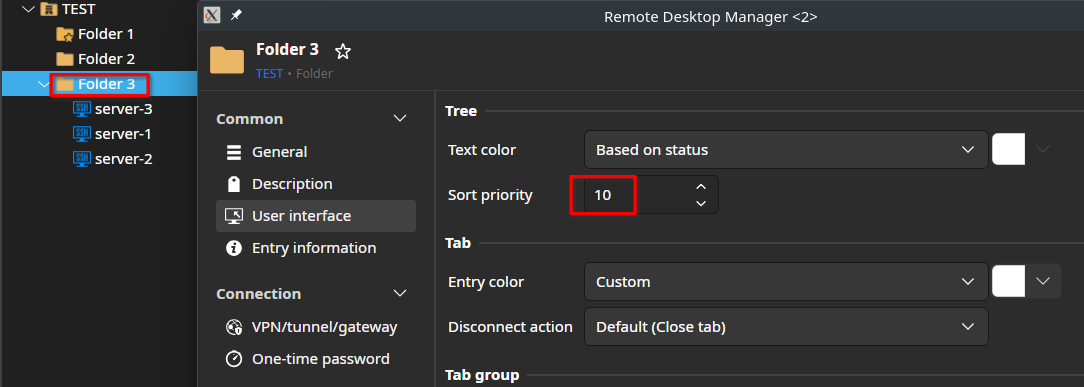The image size is (1084, 387).
Task: Click the Folder 2 folder icon
Action: pos(64,59)
